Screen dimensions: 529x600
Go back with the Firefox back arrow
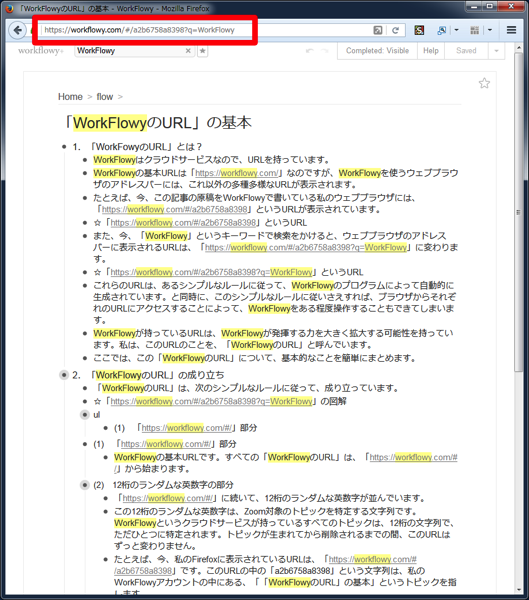17,30
